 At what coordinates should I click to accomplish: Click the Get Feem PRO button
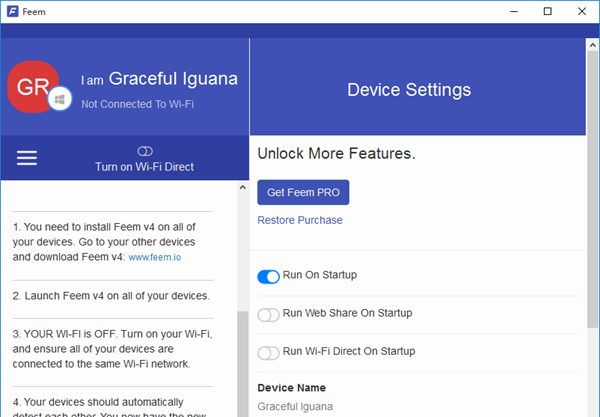click(303, 192)
